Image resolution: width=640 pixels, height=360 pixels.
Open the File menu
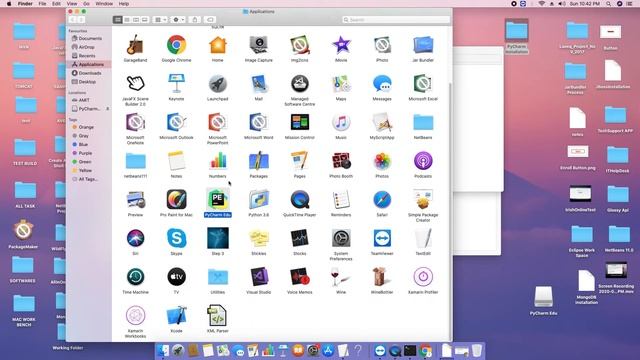(42, 4)
